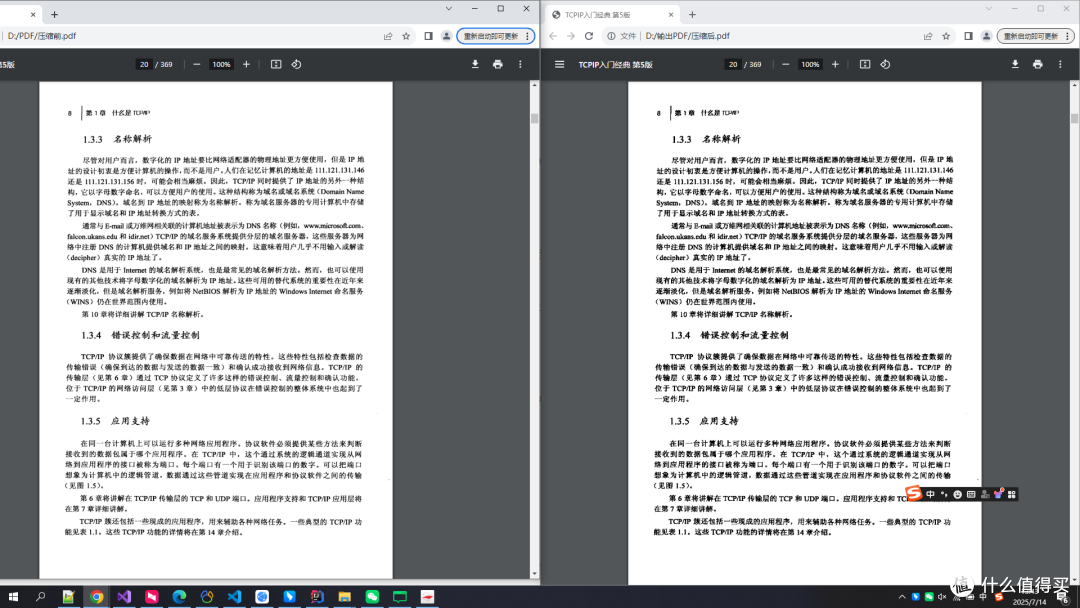Click the 压缩前.pdf address bar in left window
Screen dimensions: 1080x608
coord(42,36)
